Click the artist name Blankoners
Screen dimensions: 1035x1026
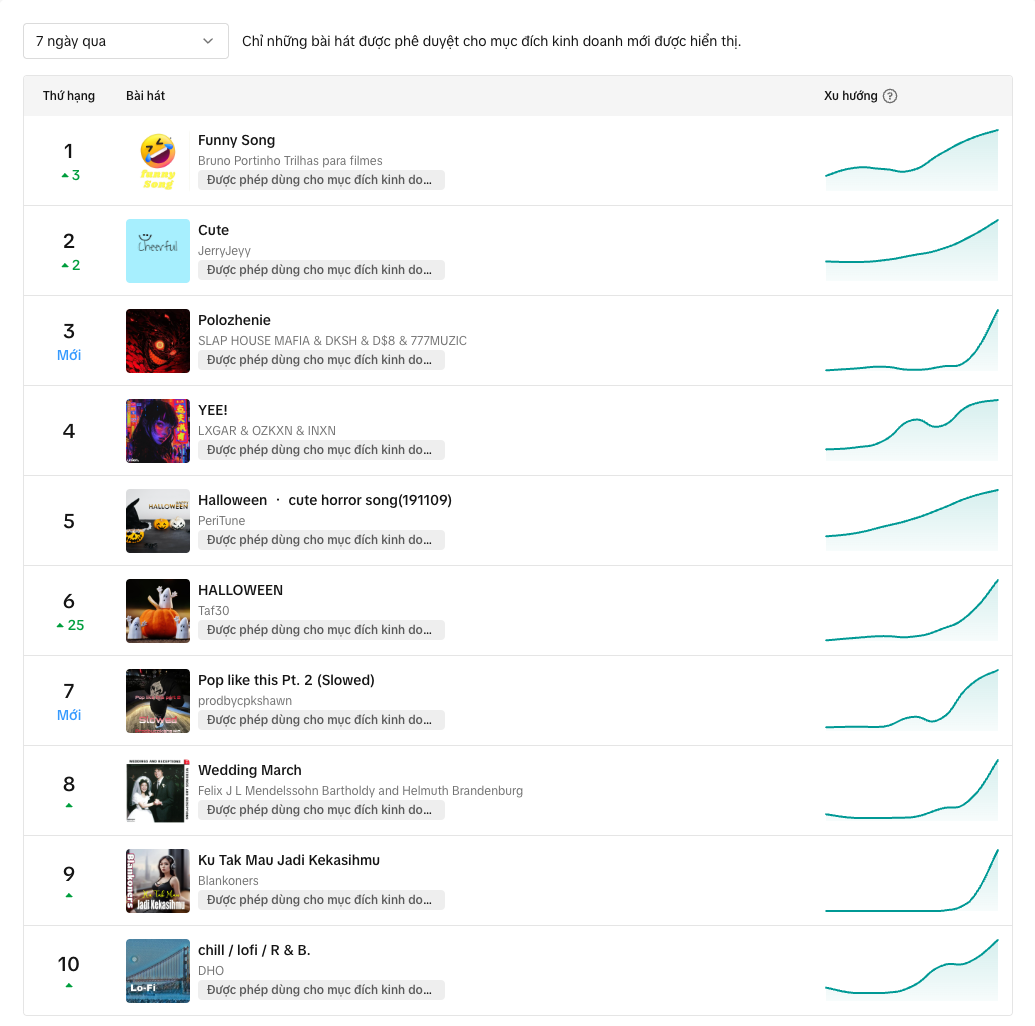coord(228,881)
